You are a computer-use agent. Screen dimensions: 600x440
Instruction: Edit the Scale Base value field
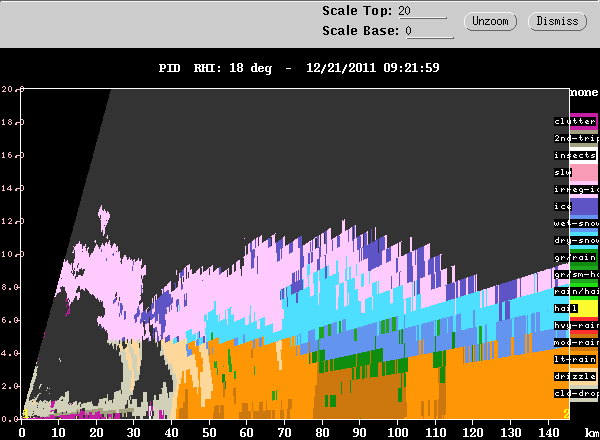click(x=429, y=31)
